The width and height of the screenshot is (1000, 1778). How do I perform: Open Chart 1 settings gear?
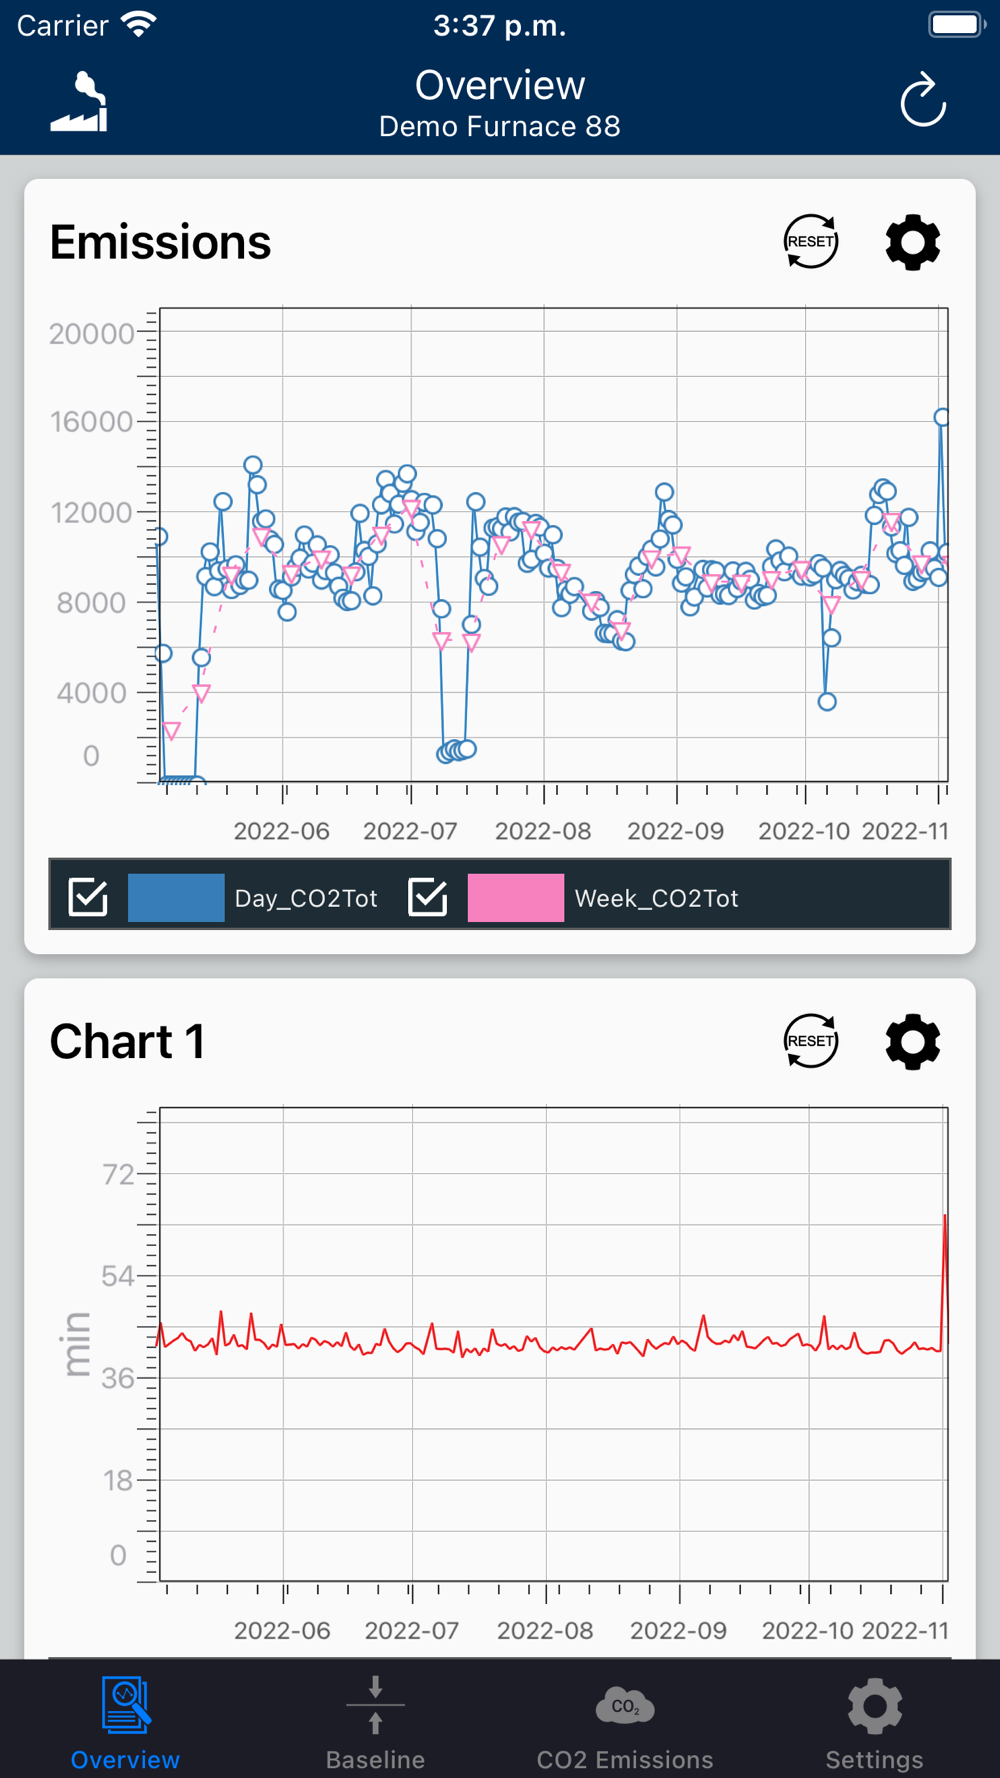pos(913,1041)
